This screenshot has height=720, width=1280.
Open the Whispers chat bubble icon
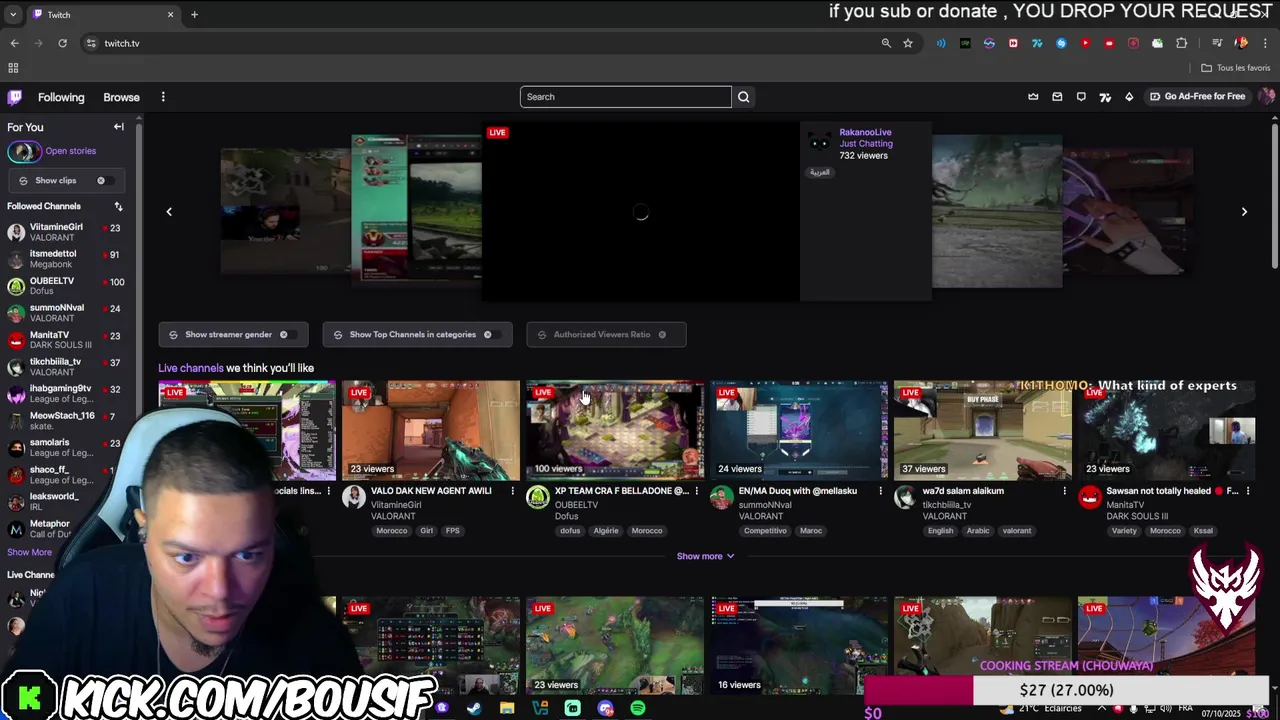[x=1081, y=97]
